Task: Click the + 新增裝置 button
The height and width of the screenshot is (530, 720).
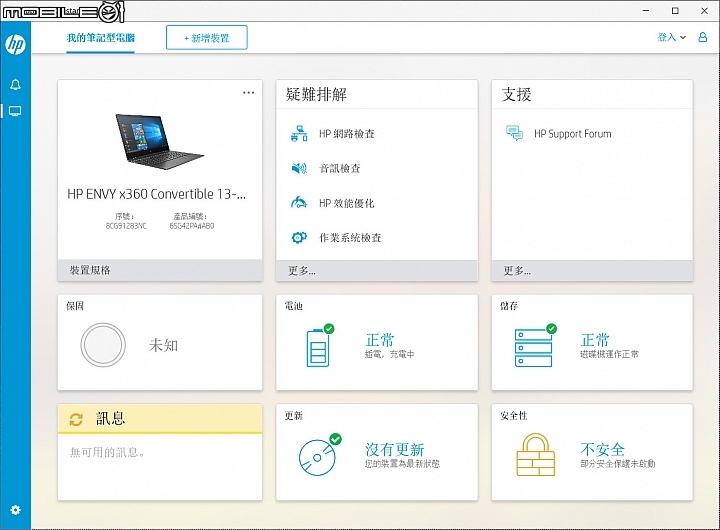Action: [x=207, y=38]
